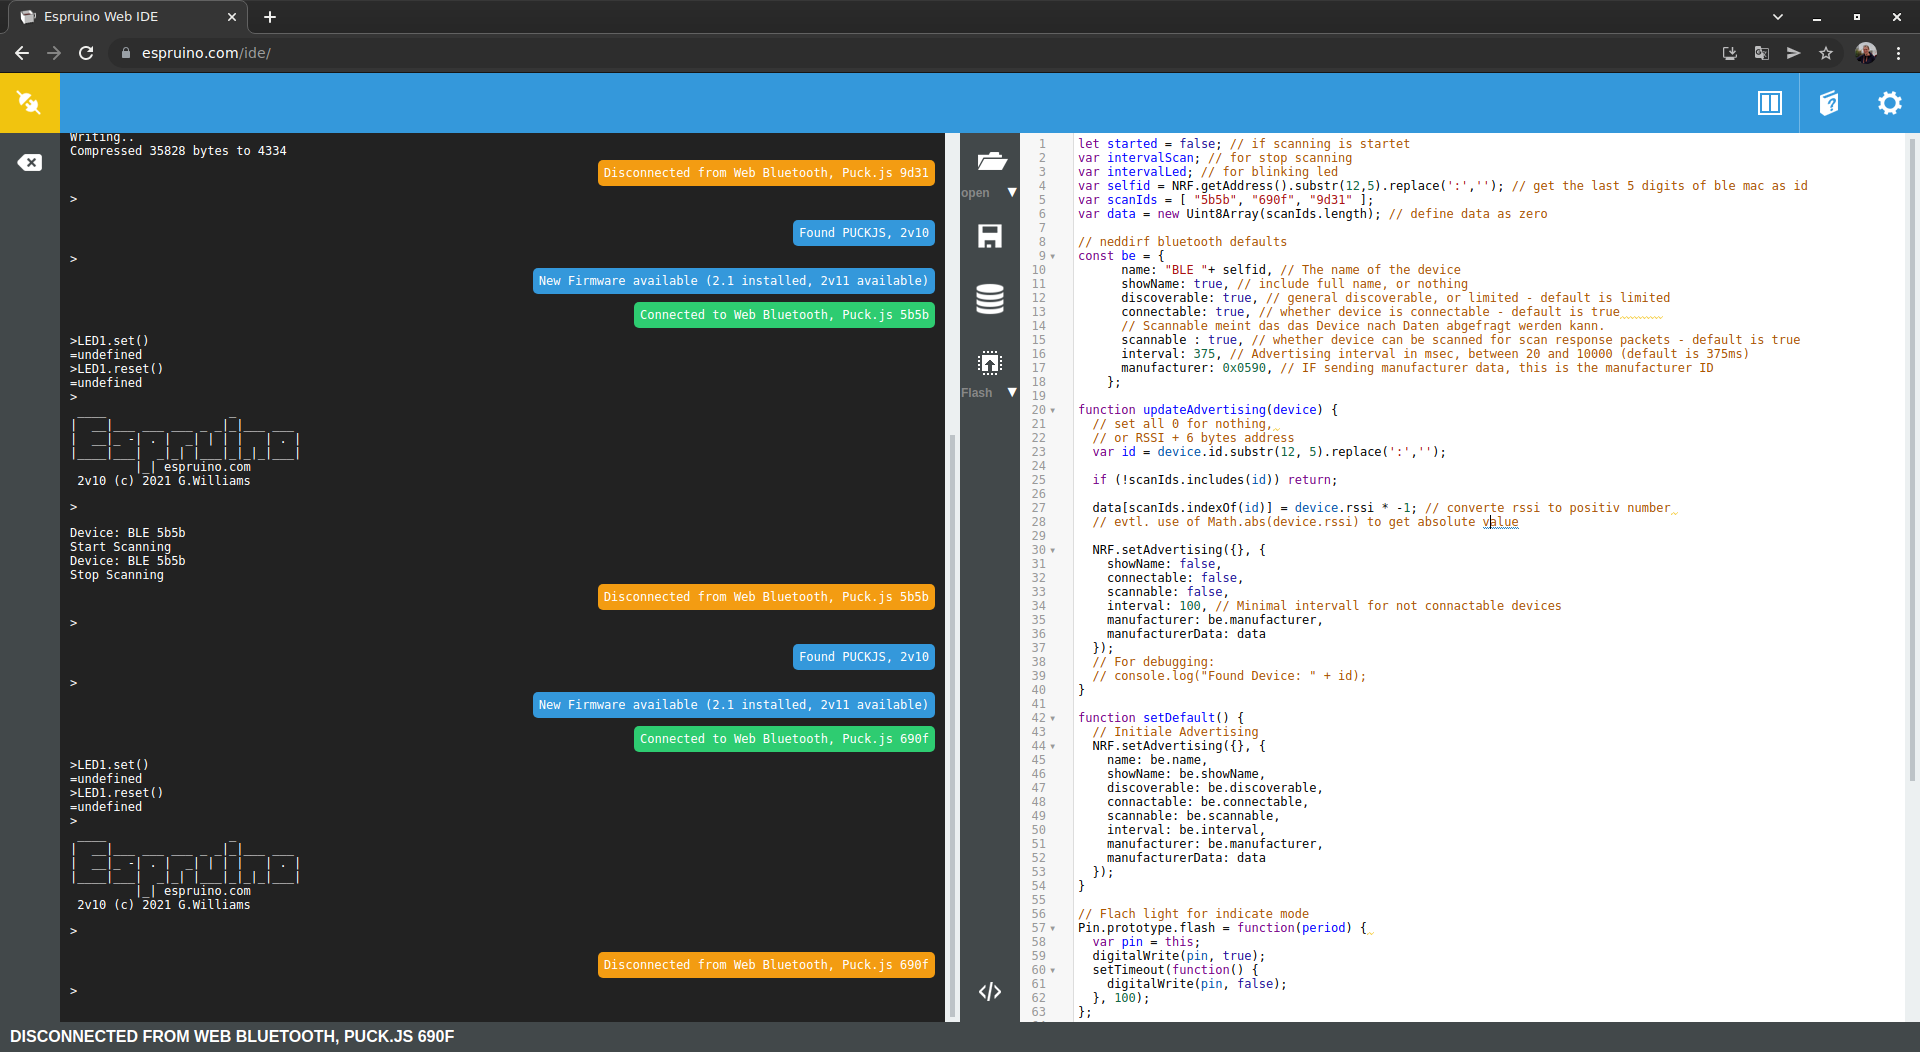The width and height of the screenshot is (1920, 1052).
Task: Click the first New Firmware available notification
Action: point(734,281)
